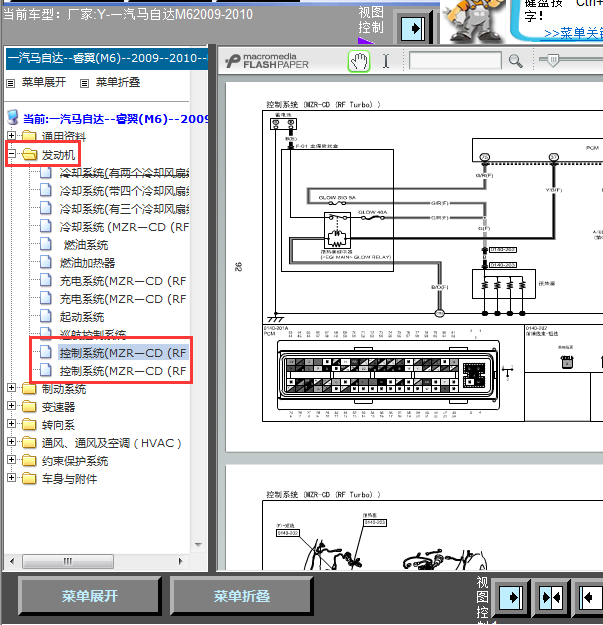Image resolution: width=603 pixels, height=625 pixels.
Task: Click the 变速器 folder icon
Action: click(29, 407)
